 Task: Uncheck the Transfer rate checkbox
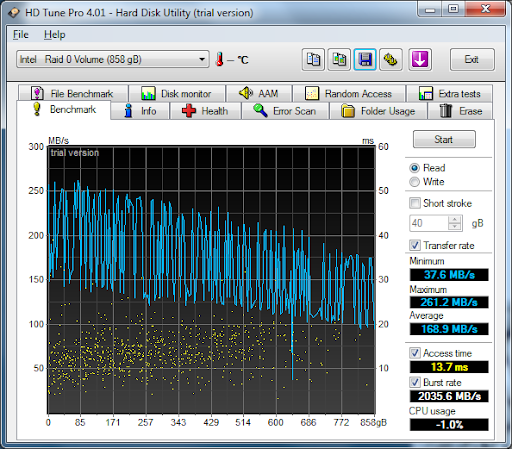pyautogui.click(x=415, y=245)
